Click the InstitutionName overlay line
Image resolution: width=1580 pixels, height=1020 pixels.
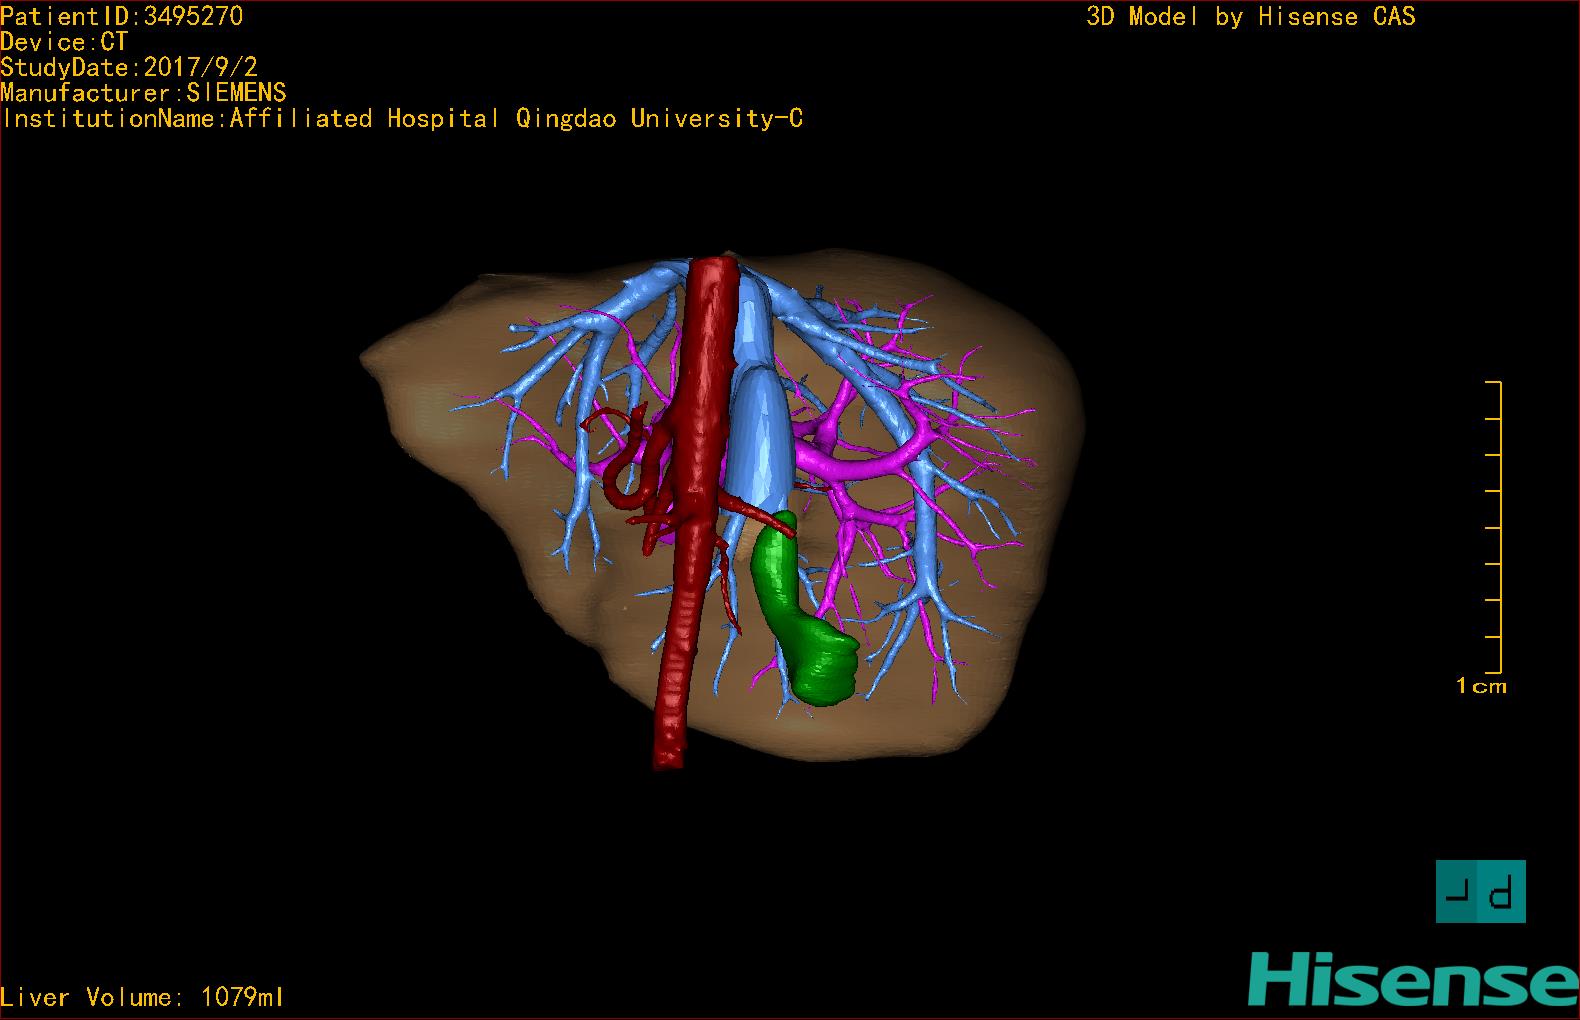[x=402, y=119]
